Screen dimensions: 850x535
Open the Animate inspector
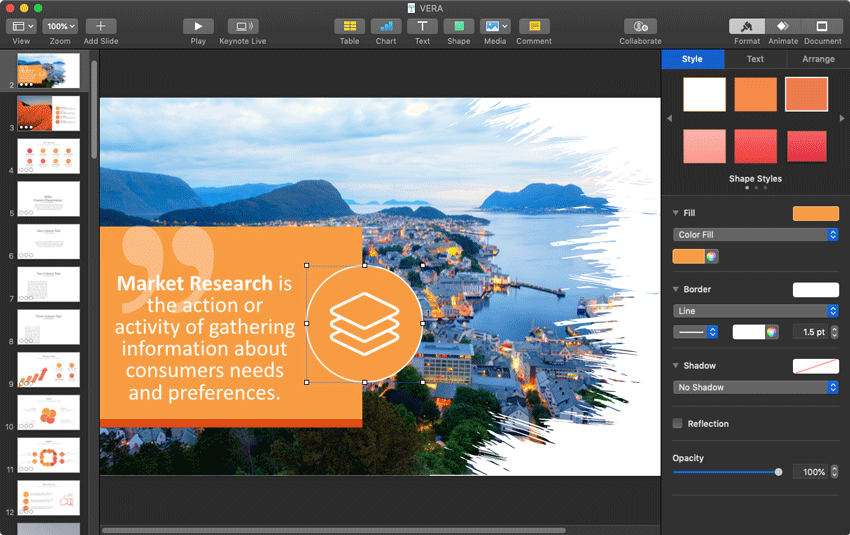[x=783, y=26]
